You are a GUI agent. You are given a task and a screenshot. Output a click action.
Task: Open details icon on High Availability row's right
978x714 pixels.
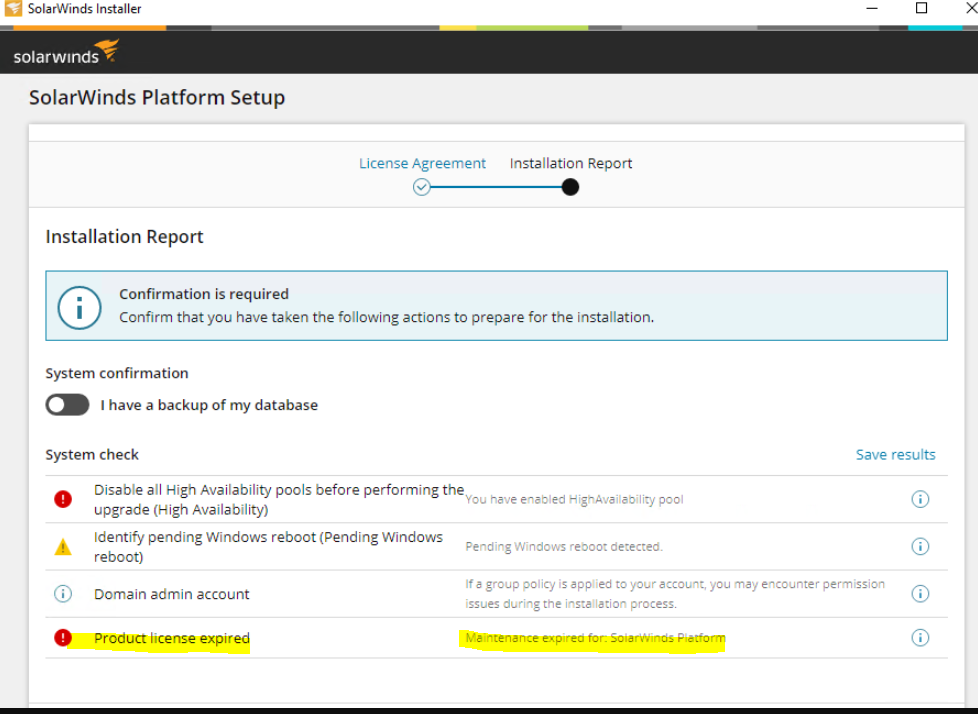pos(920,499)
